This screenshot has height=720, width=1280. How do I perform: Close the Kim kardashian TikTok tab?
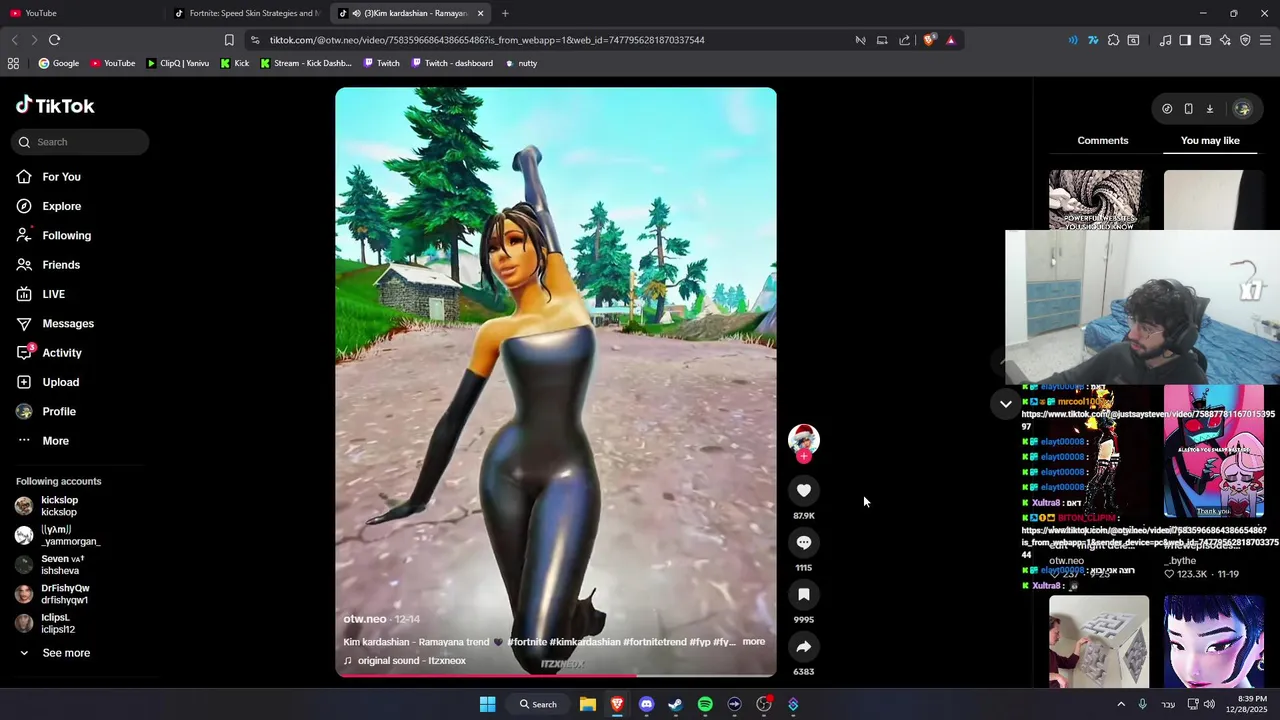click(x=480, y=13)
